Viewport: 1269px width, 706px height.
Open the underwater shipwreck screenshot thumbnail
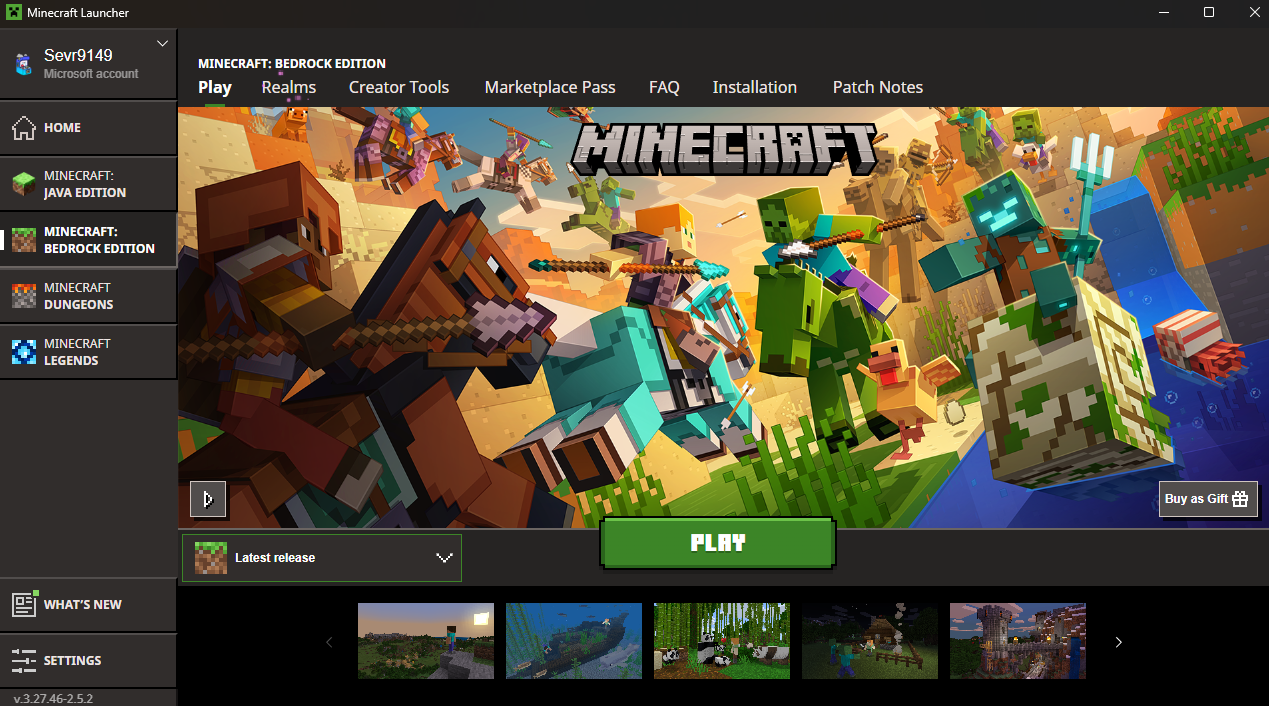(x=574, y=641)
